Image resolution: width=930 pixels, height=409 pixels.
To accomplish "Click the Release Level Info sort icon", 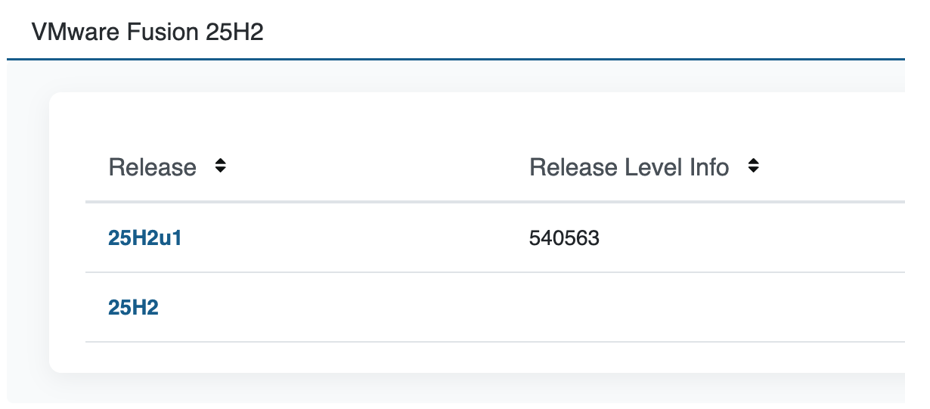I will (x=753, y=167).
